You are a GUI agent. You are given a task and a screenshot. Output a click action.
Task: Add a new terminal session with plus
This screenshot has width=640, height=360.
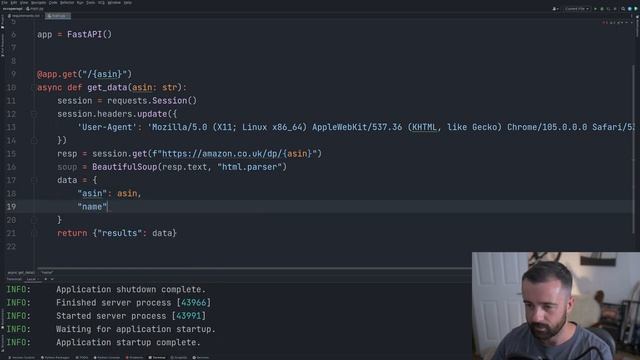point(45,279)
